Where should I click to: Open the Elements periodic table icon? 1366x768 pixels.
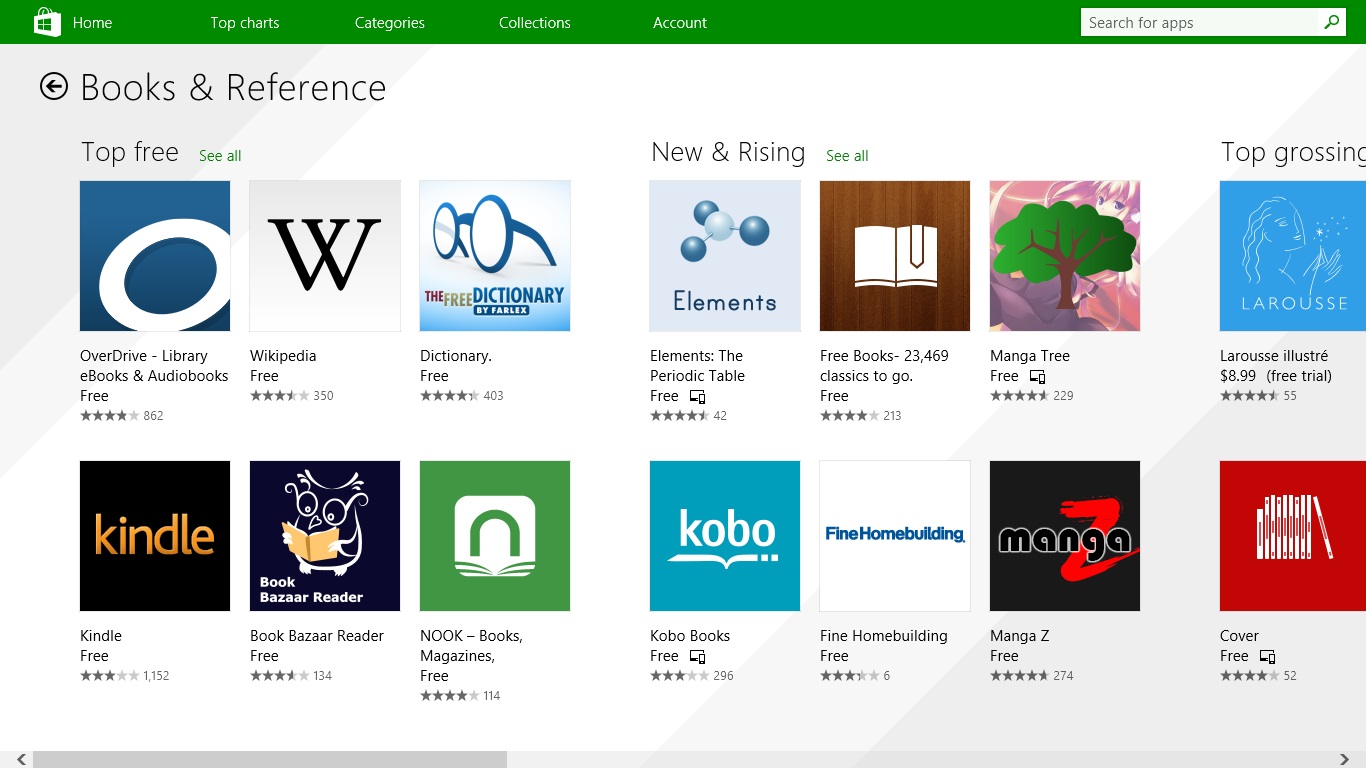coord(725,256)
